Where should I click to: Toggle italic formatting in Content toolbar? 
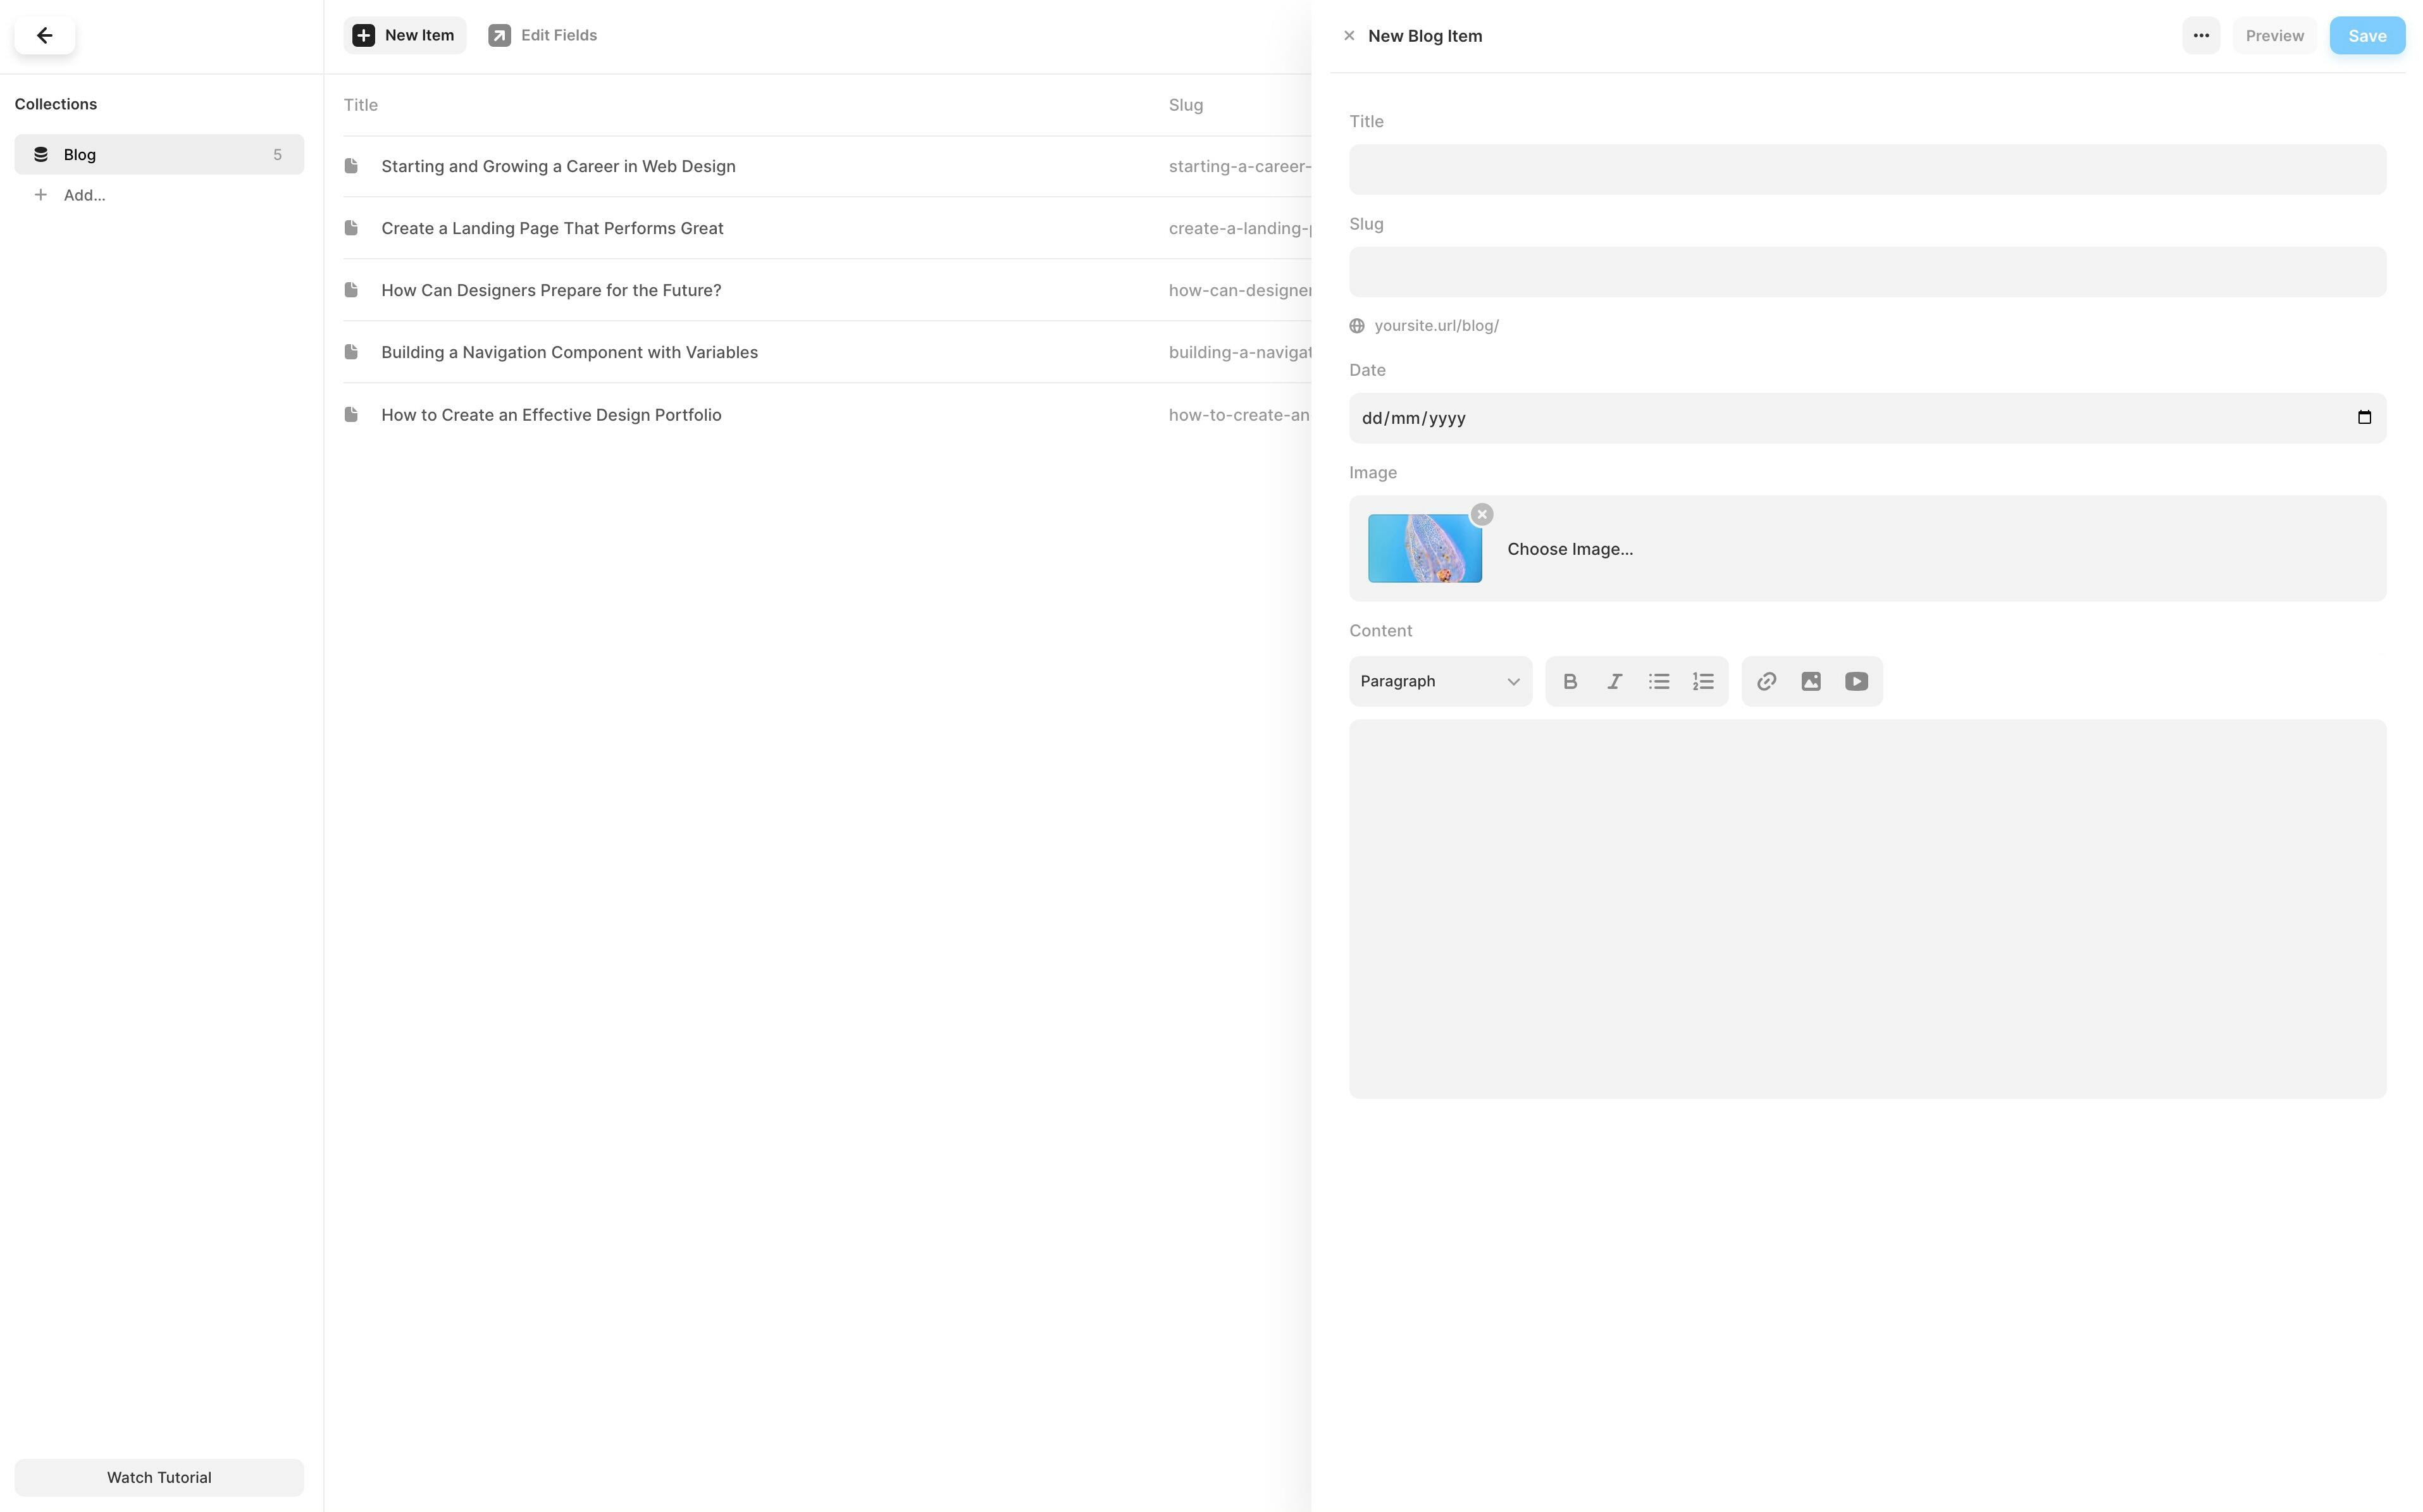click(x=1614, y=681)
